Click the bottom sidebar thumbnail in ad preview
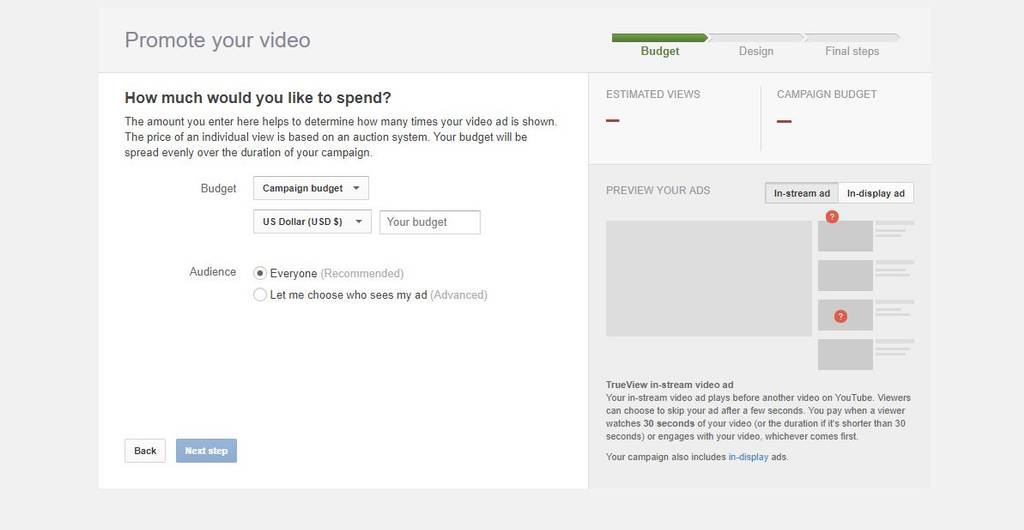 point(845,354)
